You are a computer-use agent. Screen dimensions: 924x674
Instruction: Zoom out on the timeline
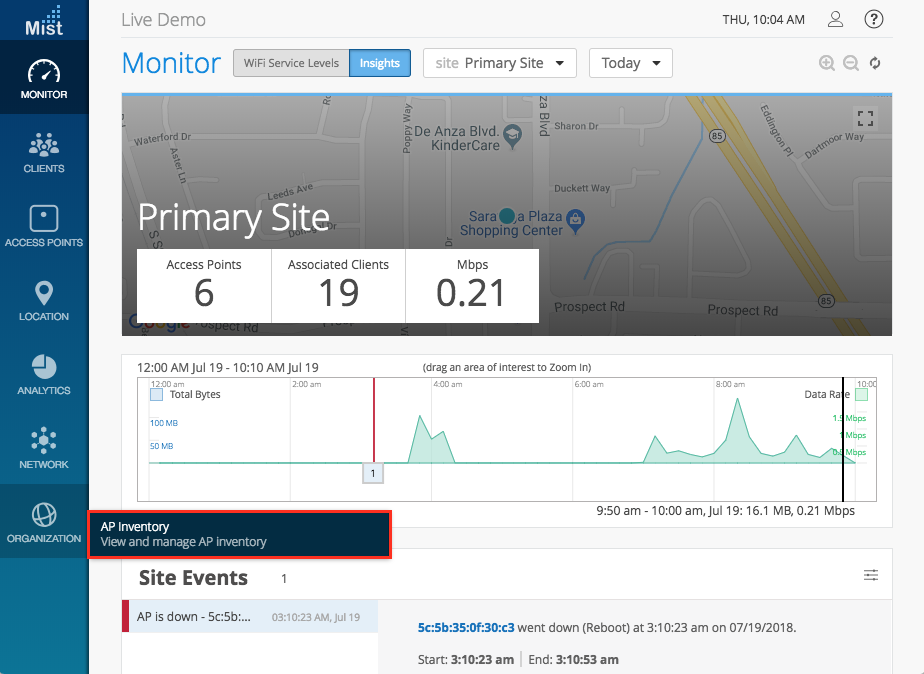[851, 63]
